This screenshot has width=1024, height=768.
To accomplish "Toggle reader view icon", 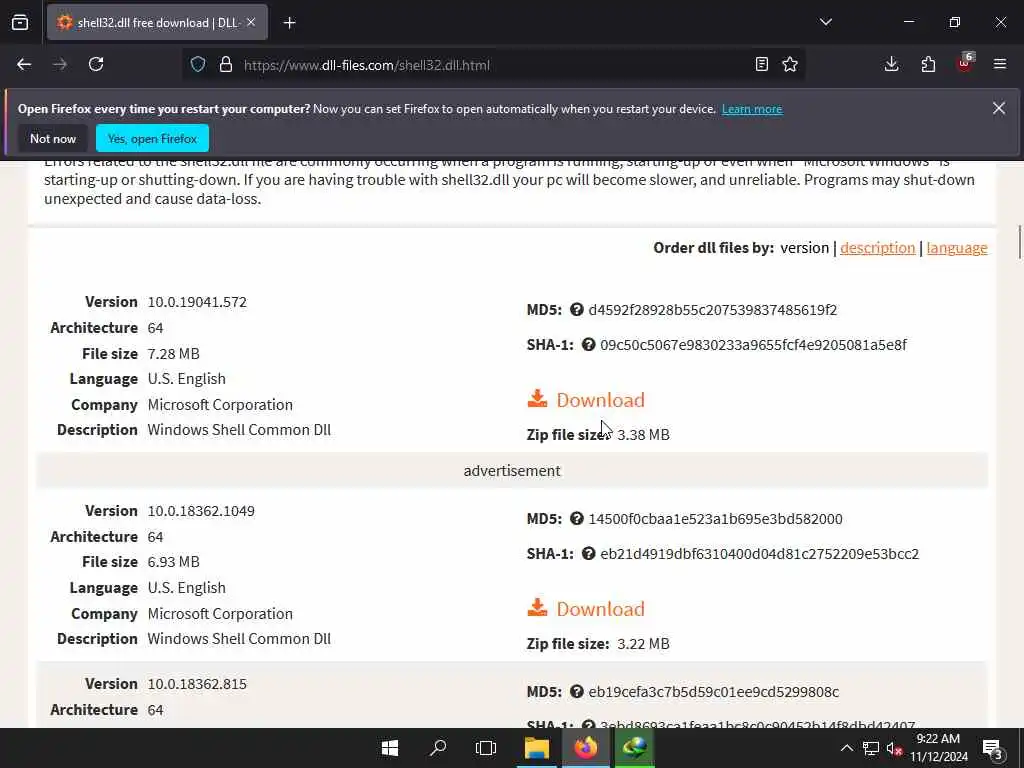I will coord(761,65).
